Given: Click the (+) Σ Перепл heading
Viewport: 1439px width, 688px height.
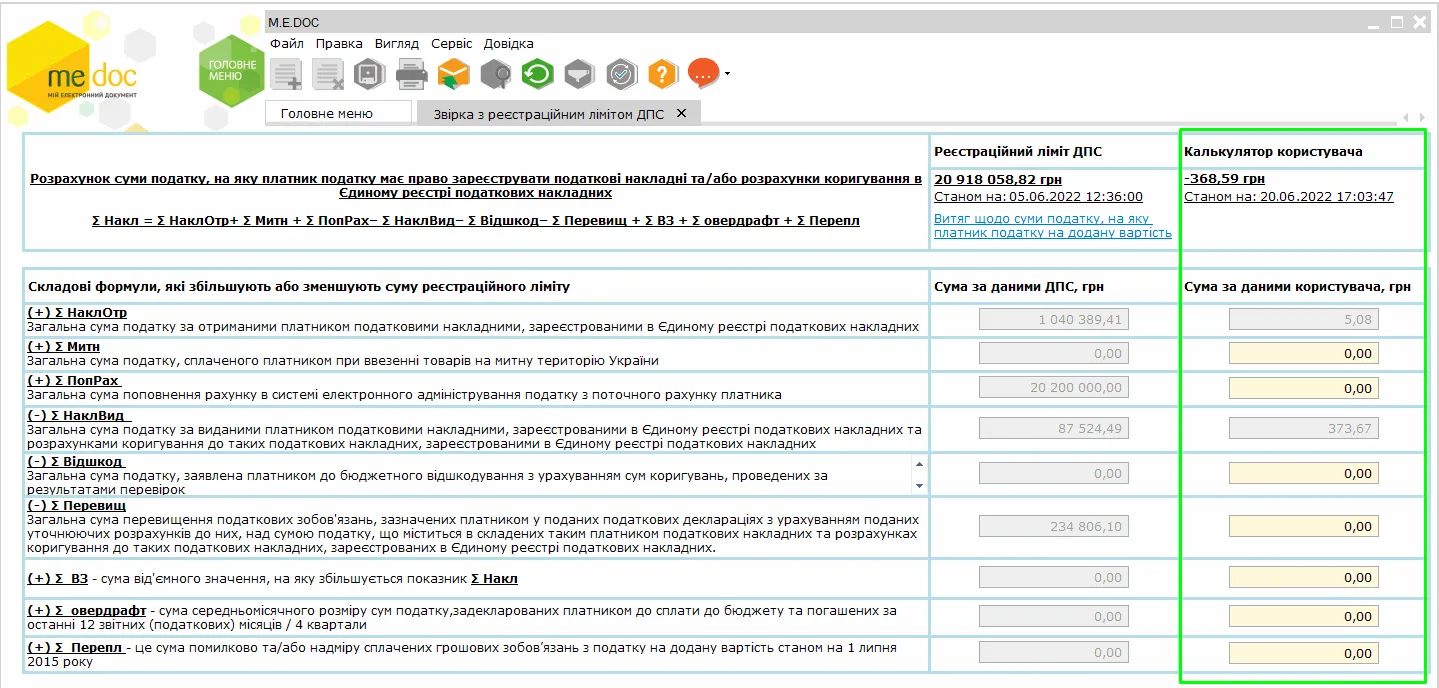Looking at the screenshot, I should [x=75, y=647].
